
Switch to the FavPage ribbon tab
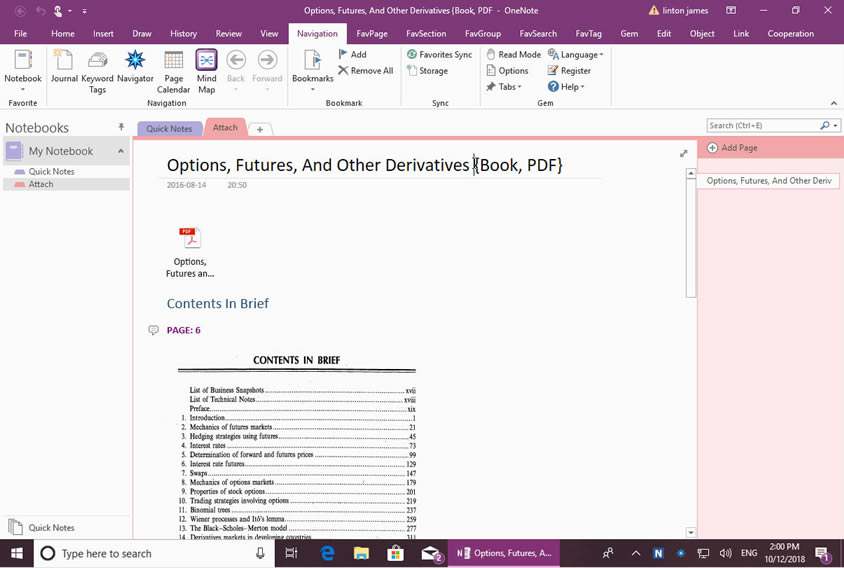click(372, 33)
